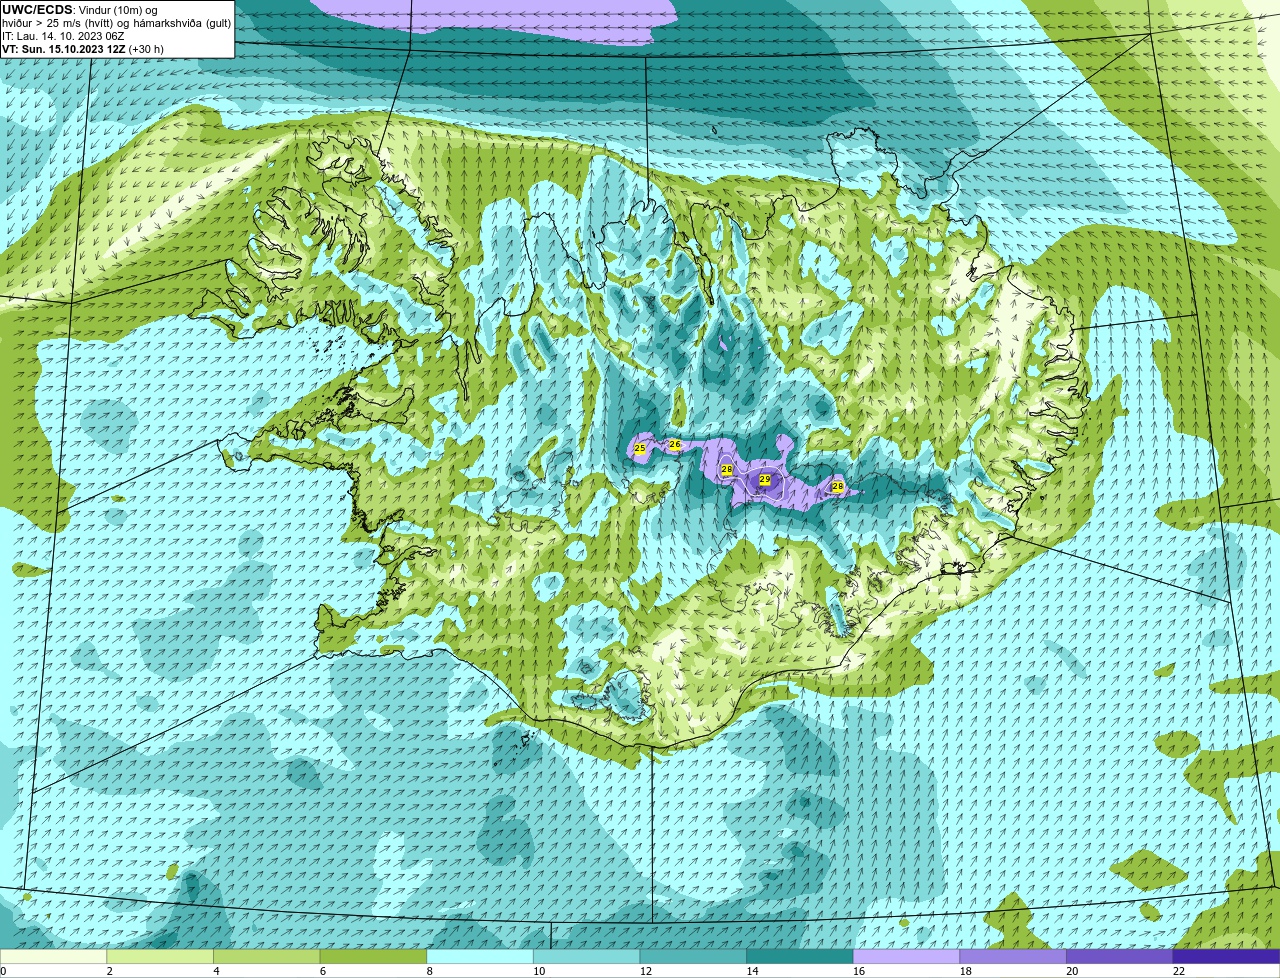The width and height of the screenshot is (1280, 978).
Task: Click the "UWC/ECDS" title text
Action: (37, 10)
